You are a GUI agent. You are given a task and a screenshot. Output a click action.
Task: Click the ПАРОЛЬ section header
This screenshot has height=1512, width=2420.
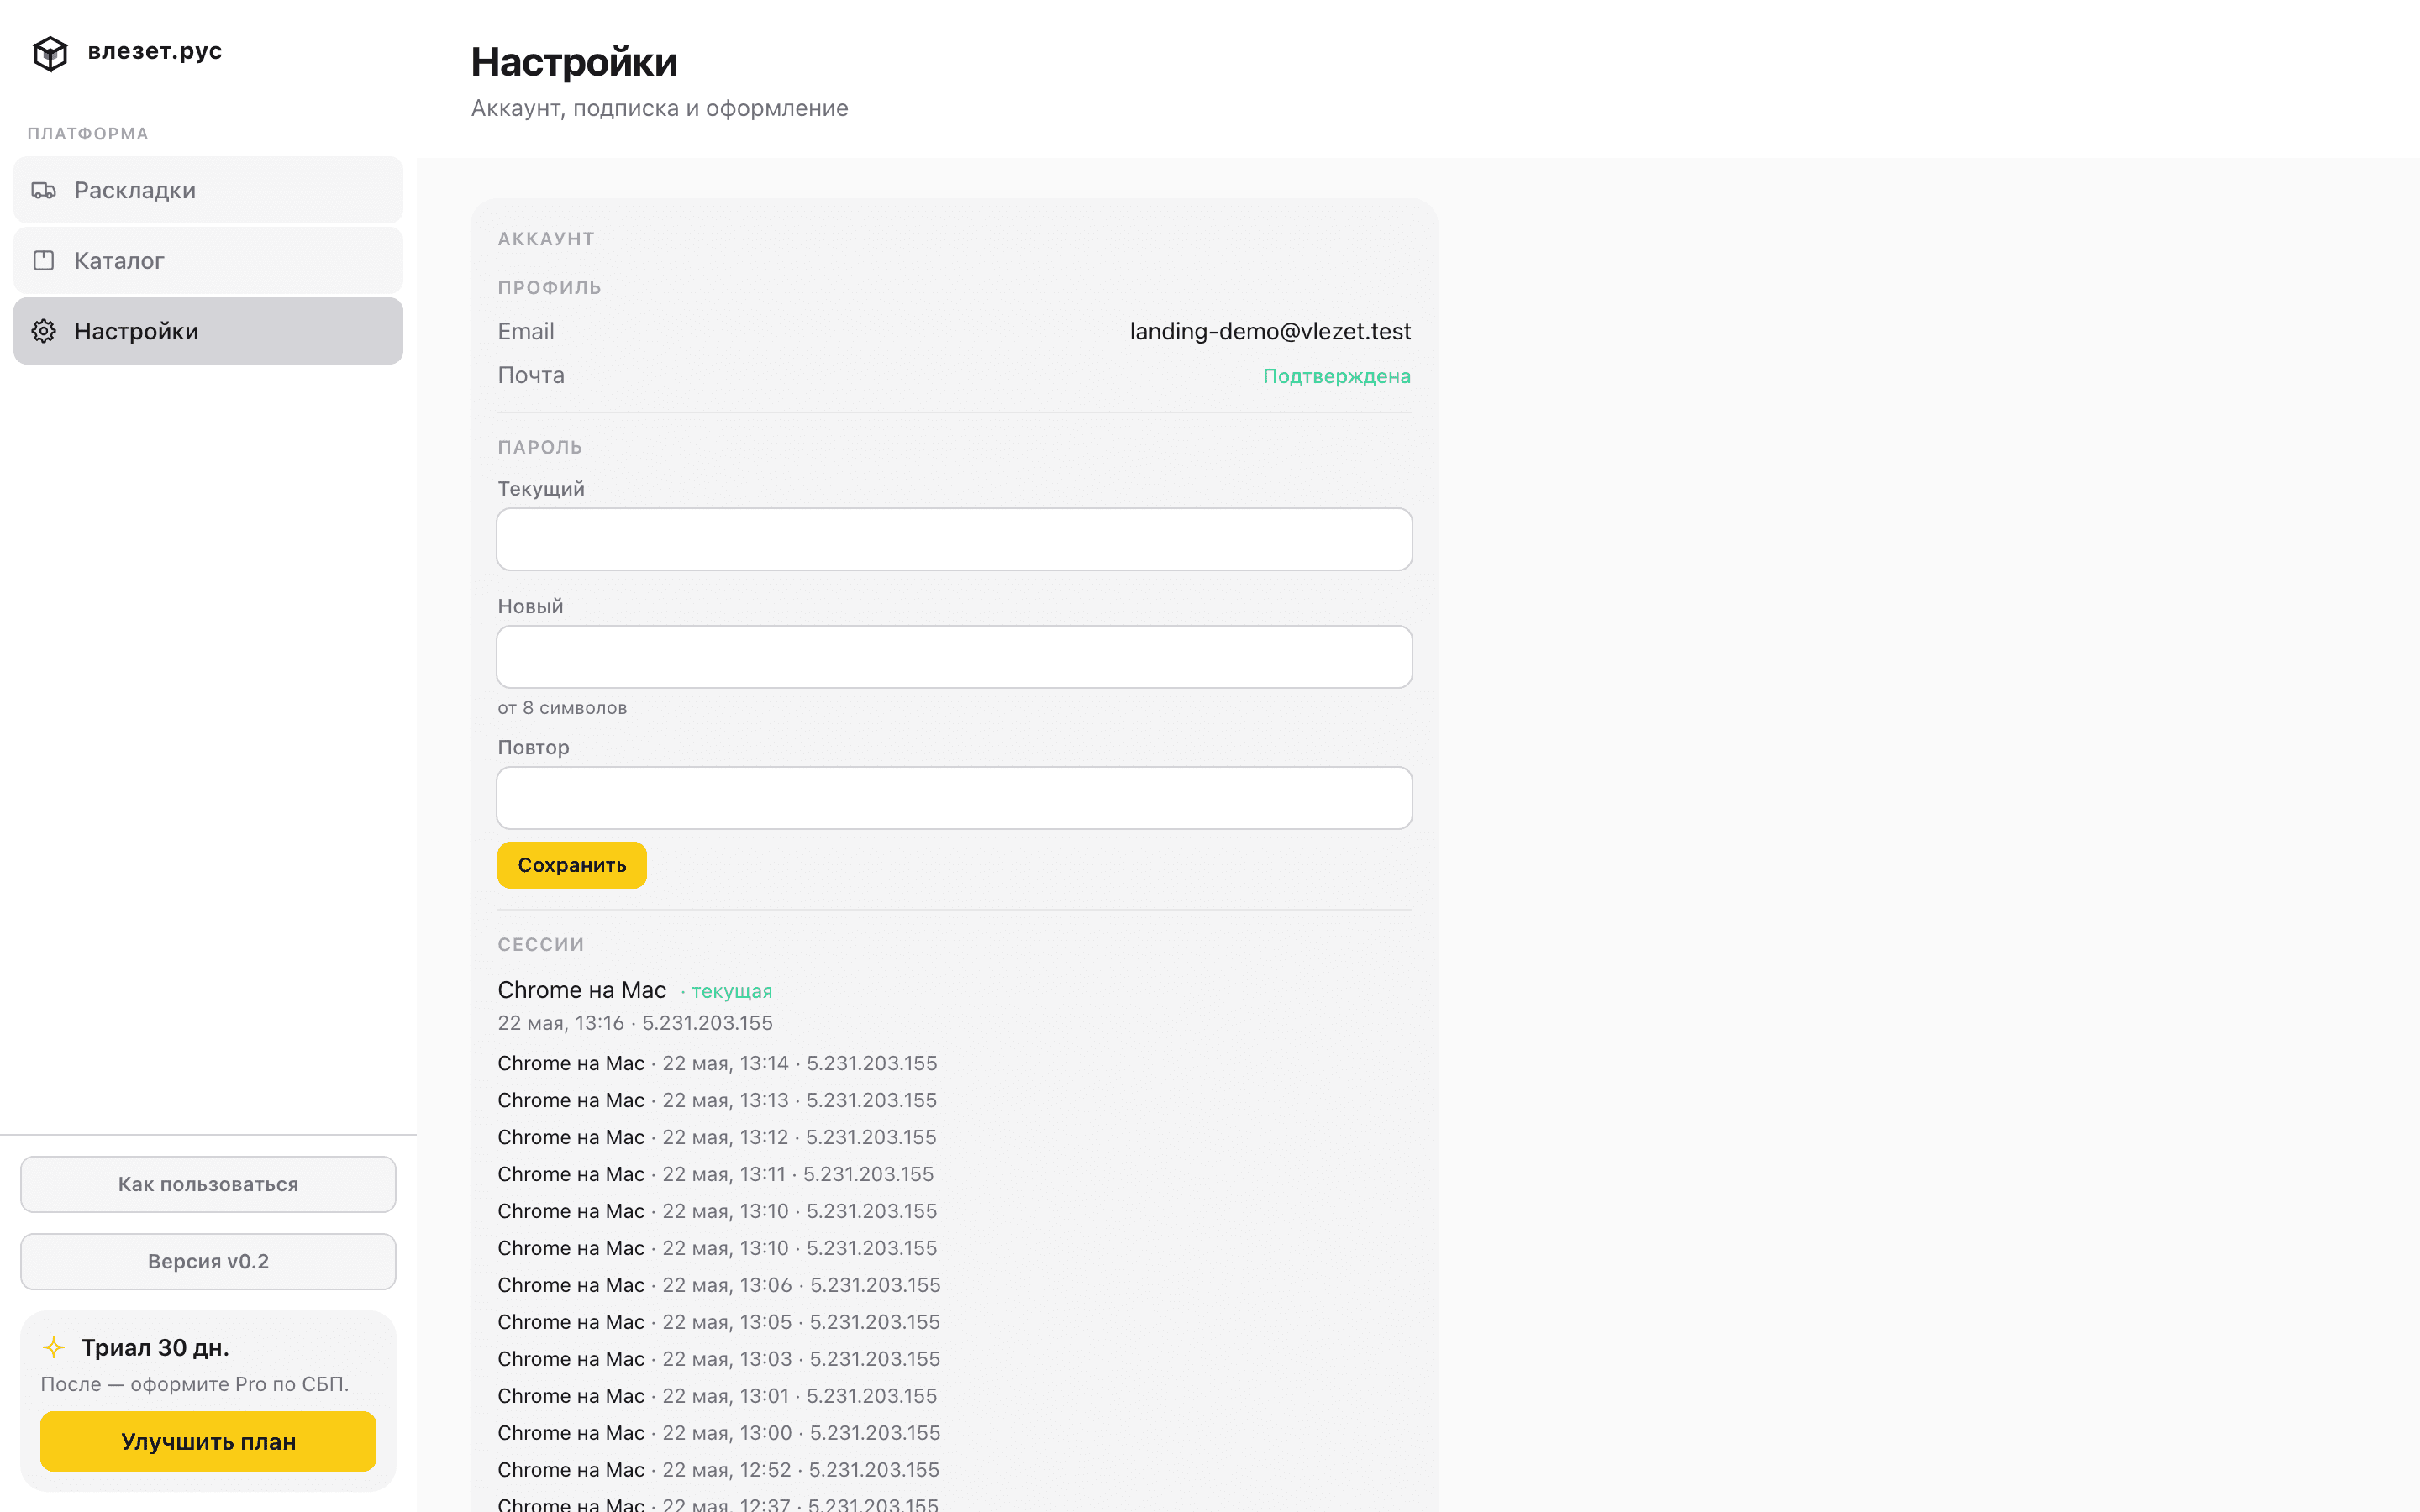tap(540, 447)
